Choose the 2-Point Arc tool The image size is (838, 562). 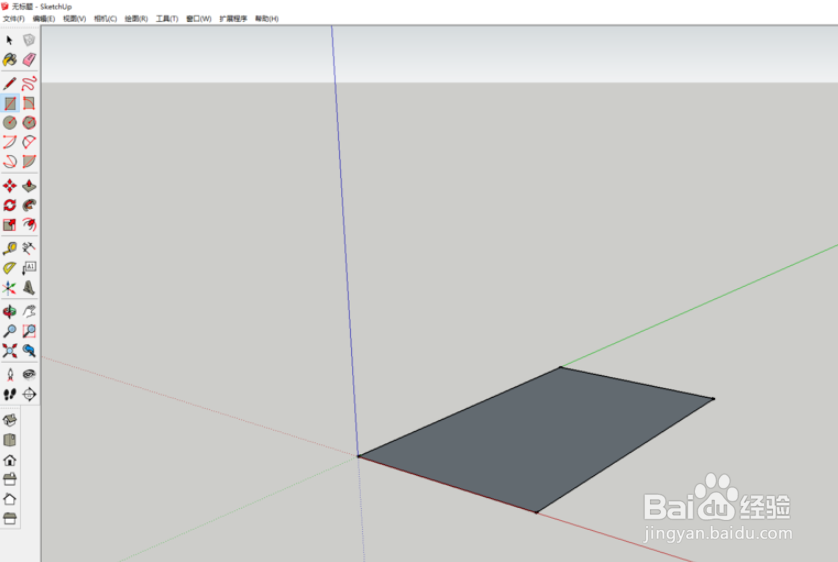(x=29, y=142)
